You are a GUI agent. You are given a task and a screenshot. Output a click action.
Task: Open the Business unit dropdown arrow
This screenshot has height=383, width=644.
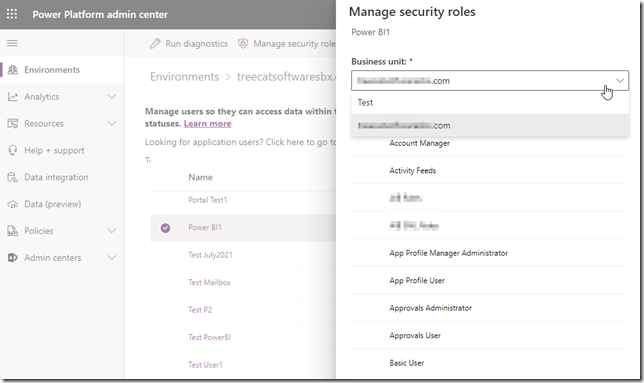620,80
